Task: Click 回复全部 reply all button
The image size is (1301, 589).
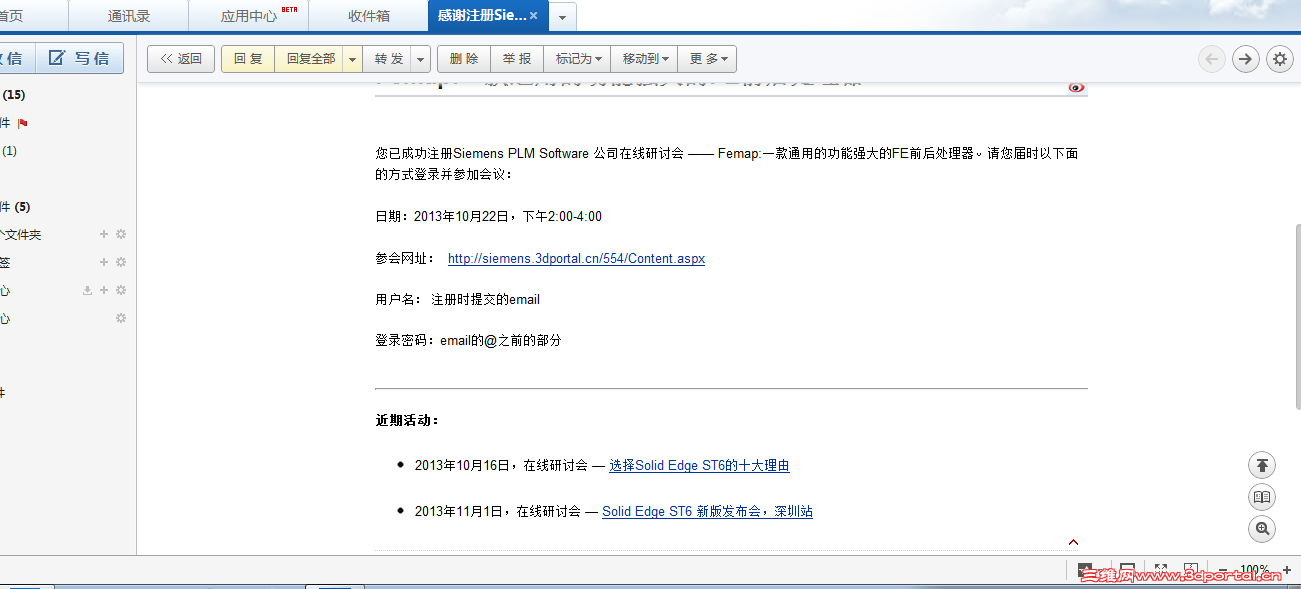Action: coord(310,59)
